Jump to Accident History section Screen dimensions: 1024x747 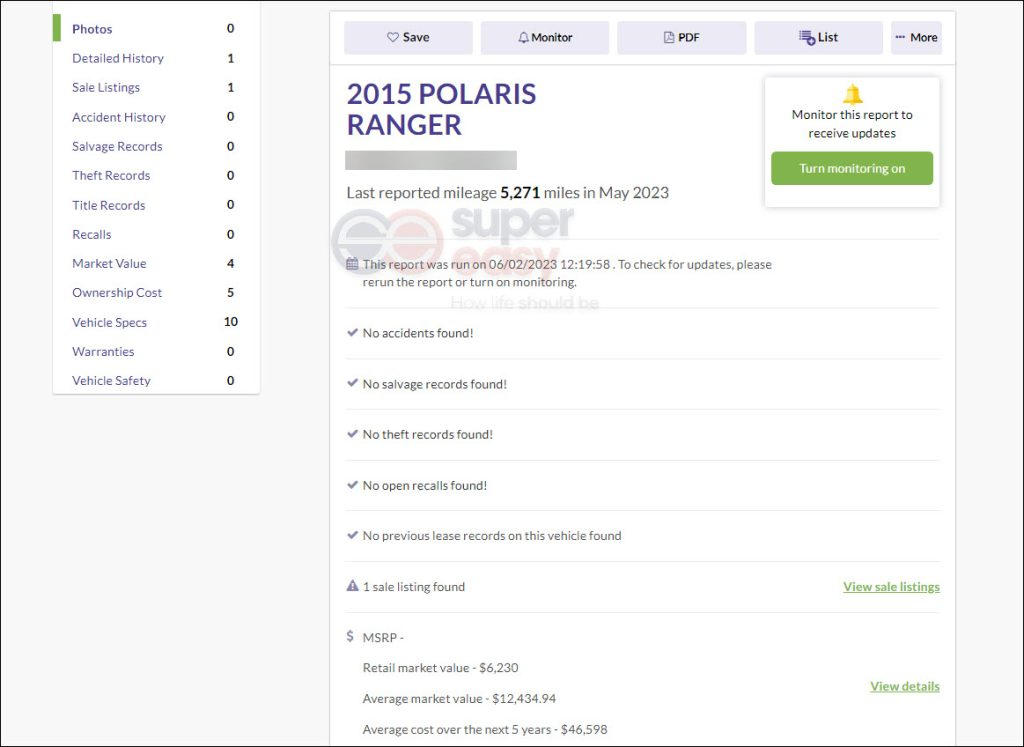pyautogui.click(x=119, y=117)
